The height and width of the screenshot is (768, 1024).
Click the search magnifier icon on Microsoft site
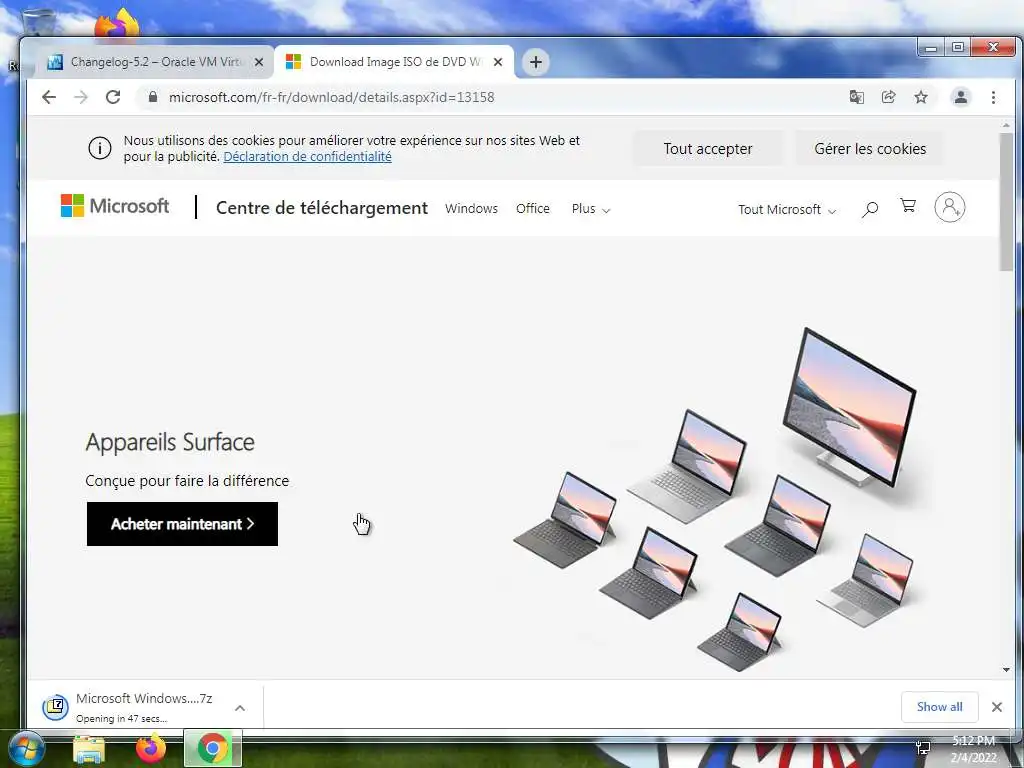coord(870,209)
